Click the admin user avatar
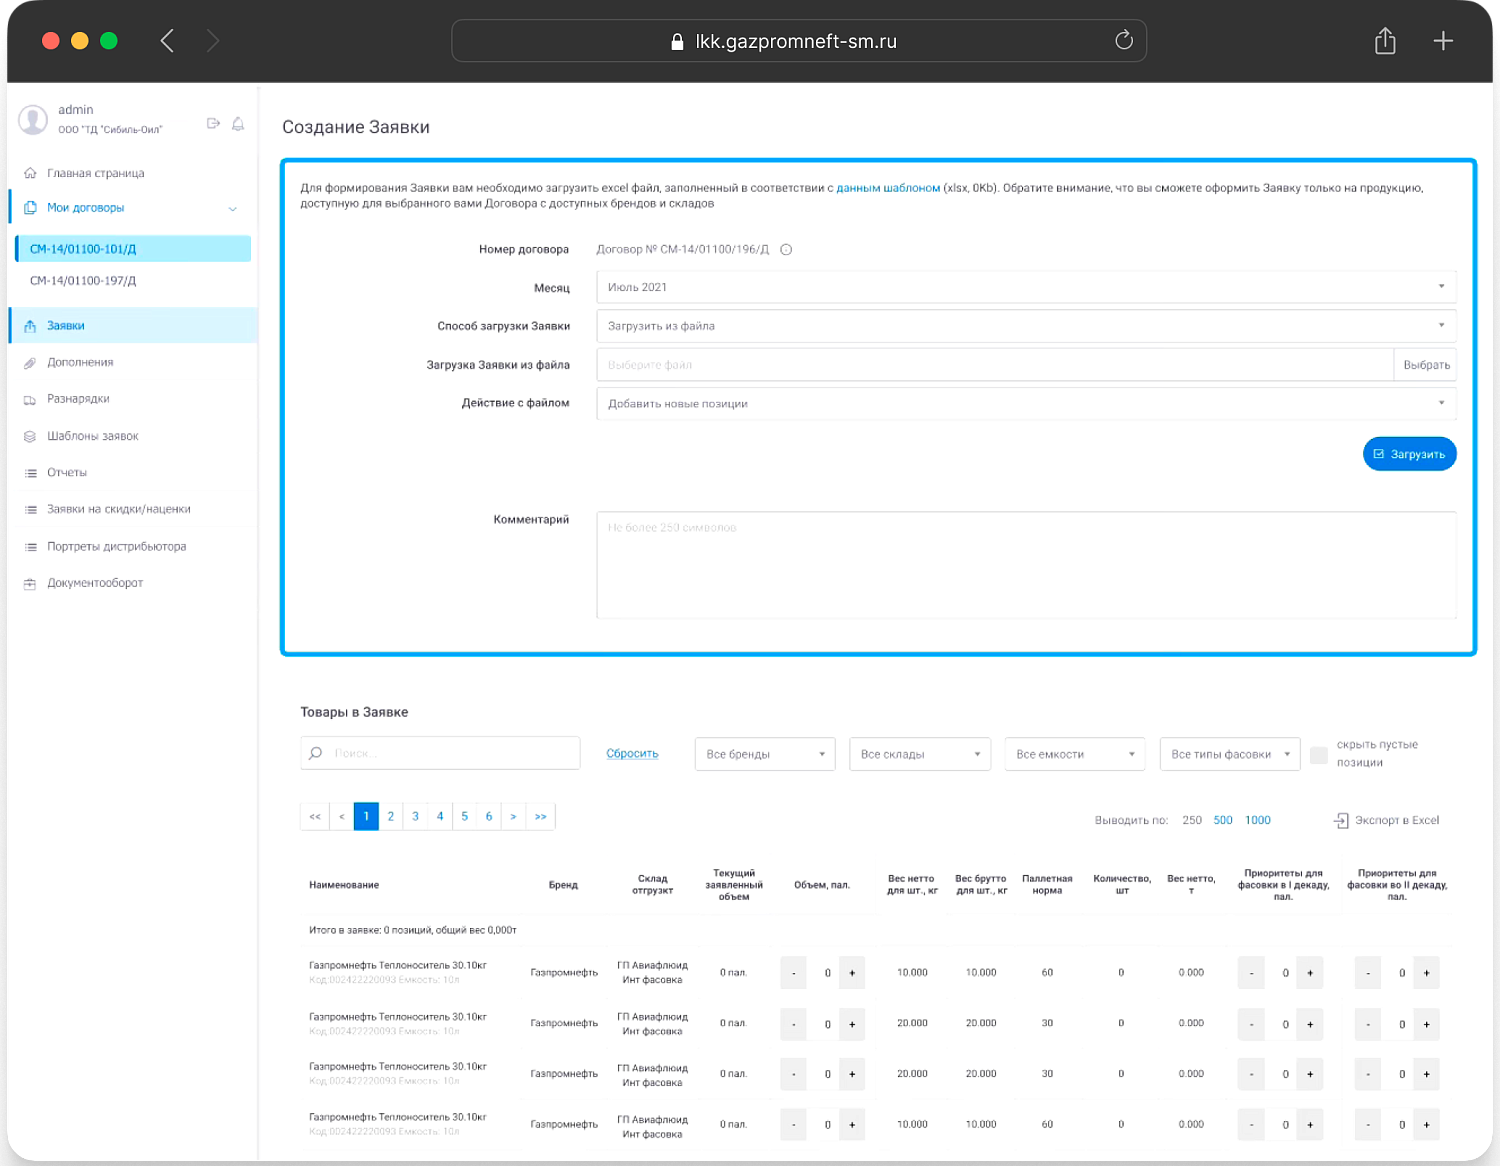The width and height of the screenshot is (1500, 1166). point(33,120)
